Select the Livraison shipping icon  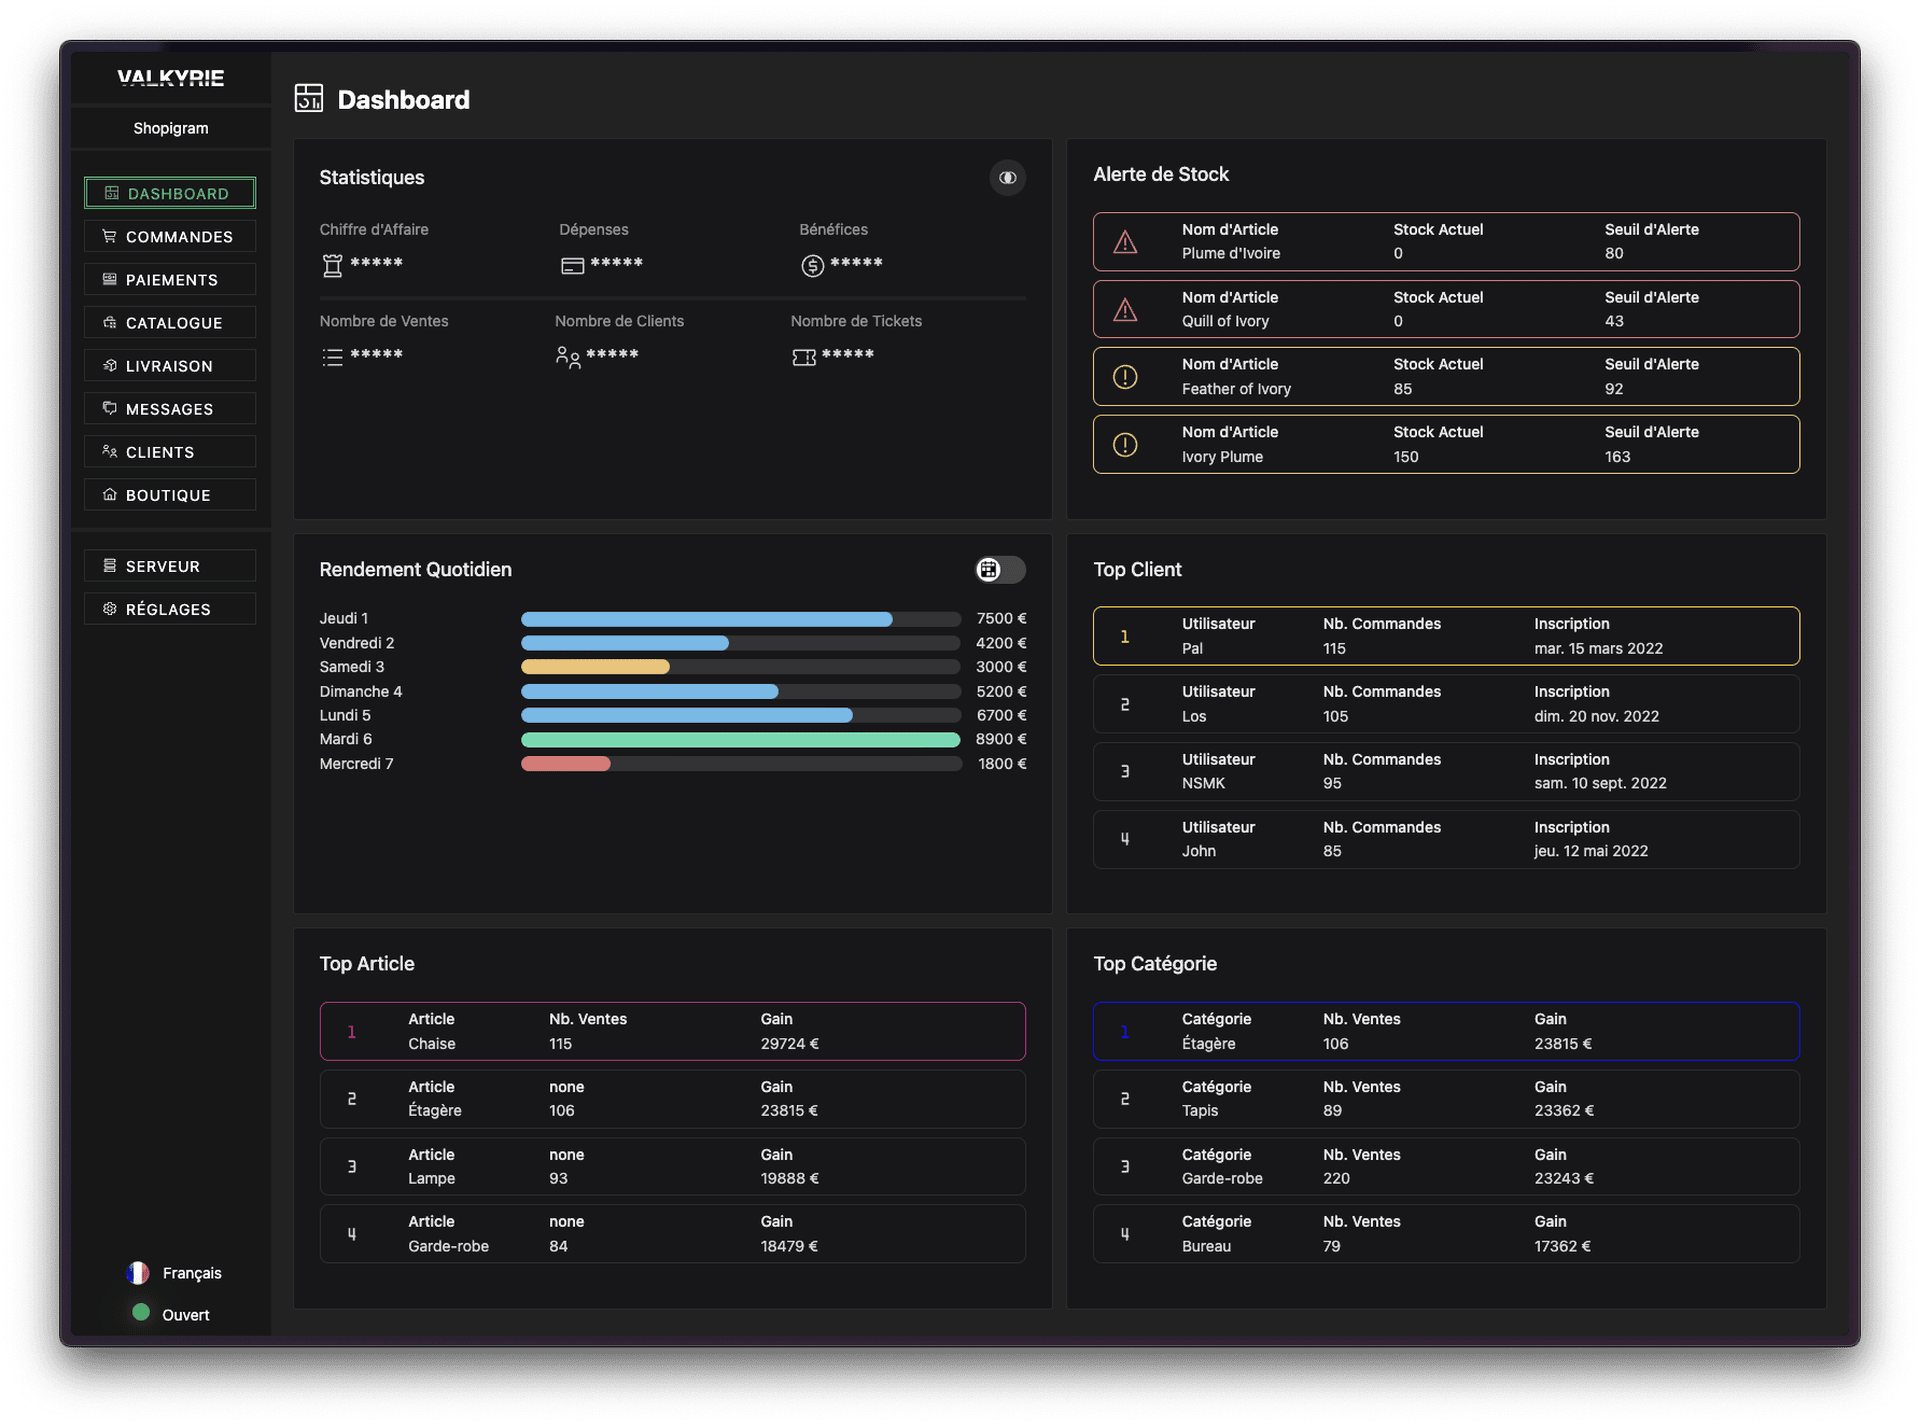click(x=110, y=365)
